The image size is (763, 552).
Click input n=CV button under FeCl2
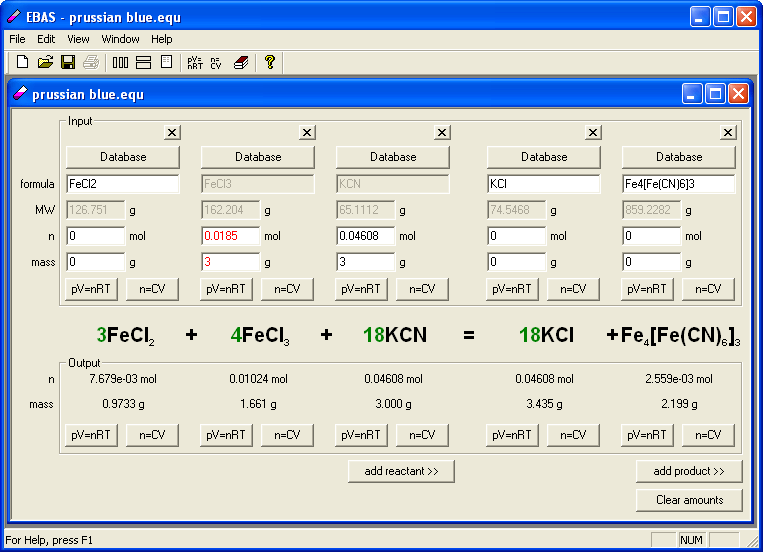click(x=152, y=289)
